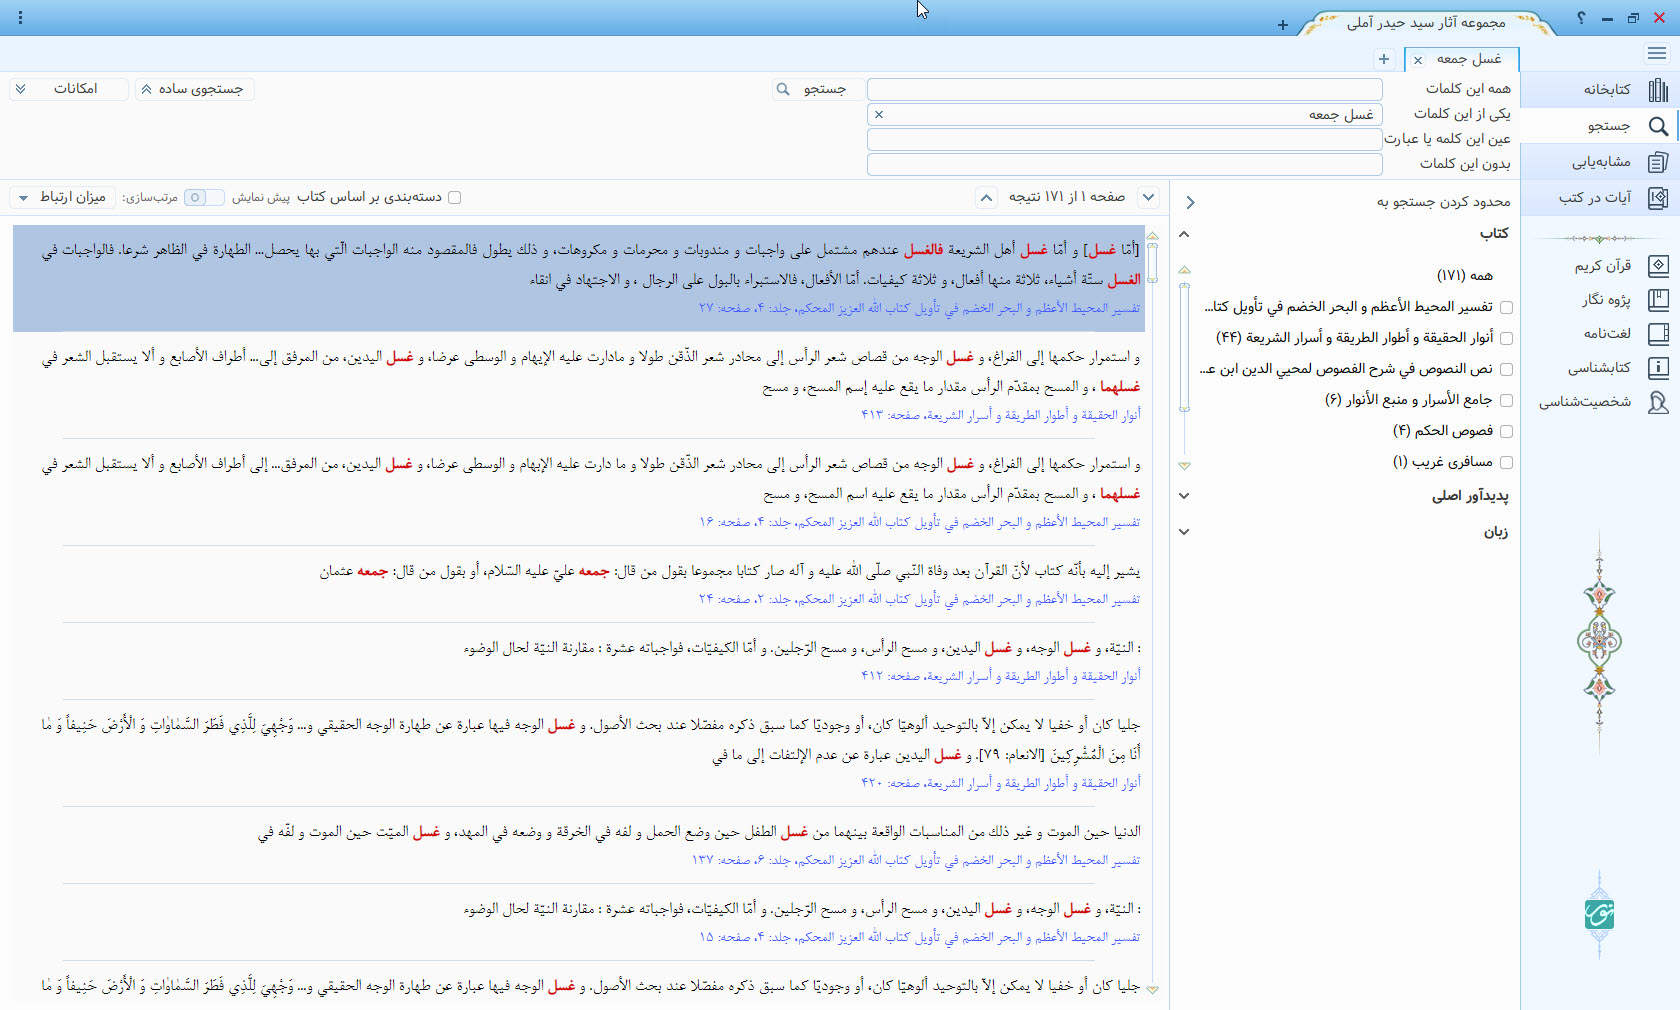1680x1010 pixels.
Task: Add a new window tab with plus
Action: [1283, 25]
